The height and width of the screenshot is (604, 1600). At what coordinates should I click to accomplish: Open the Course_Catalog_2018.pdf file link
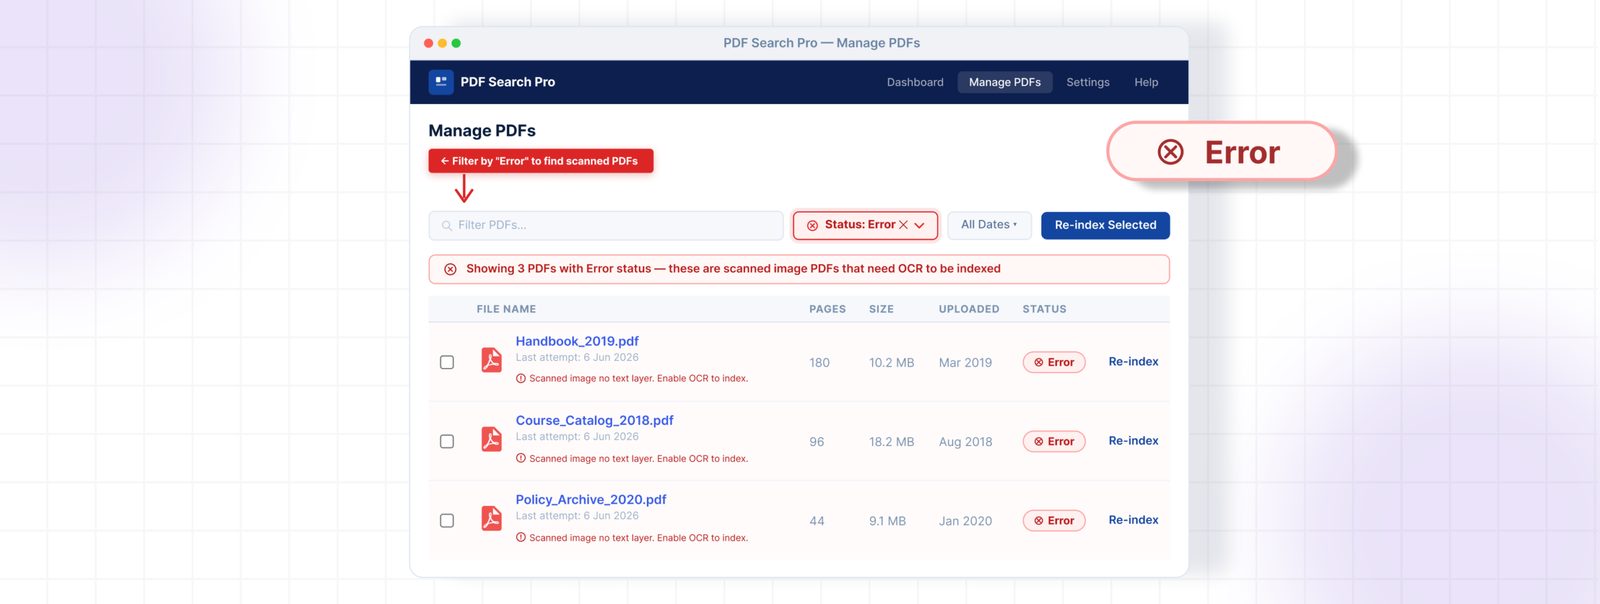pyautogui.click(x=594, y=420)
